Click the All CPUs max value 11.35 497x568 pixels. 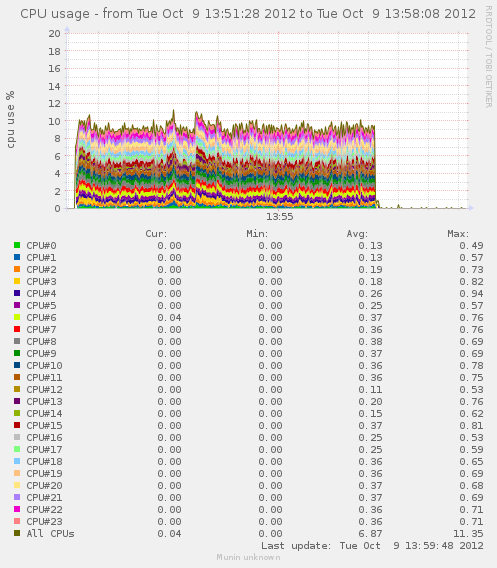click(x=468, y=534)
